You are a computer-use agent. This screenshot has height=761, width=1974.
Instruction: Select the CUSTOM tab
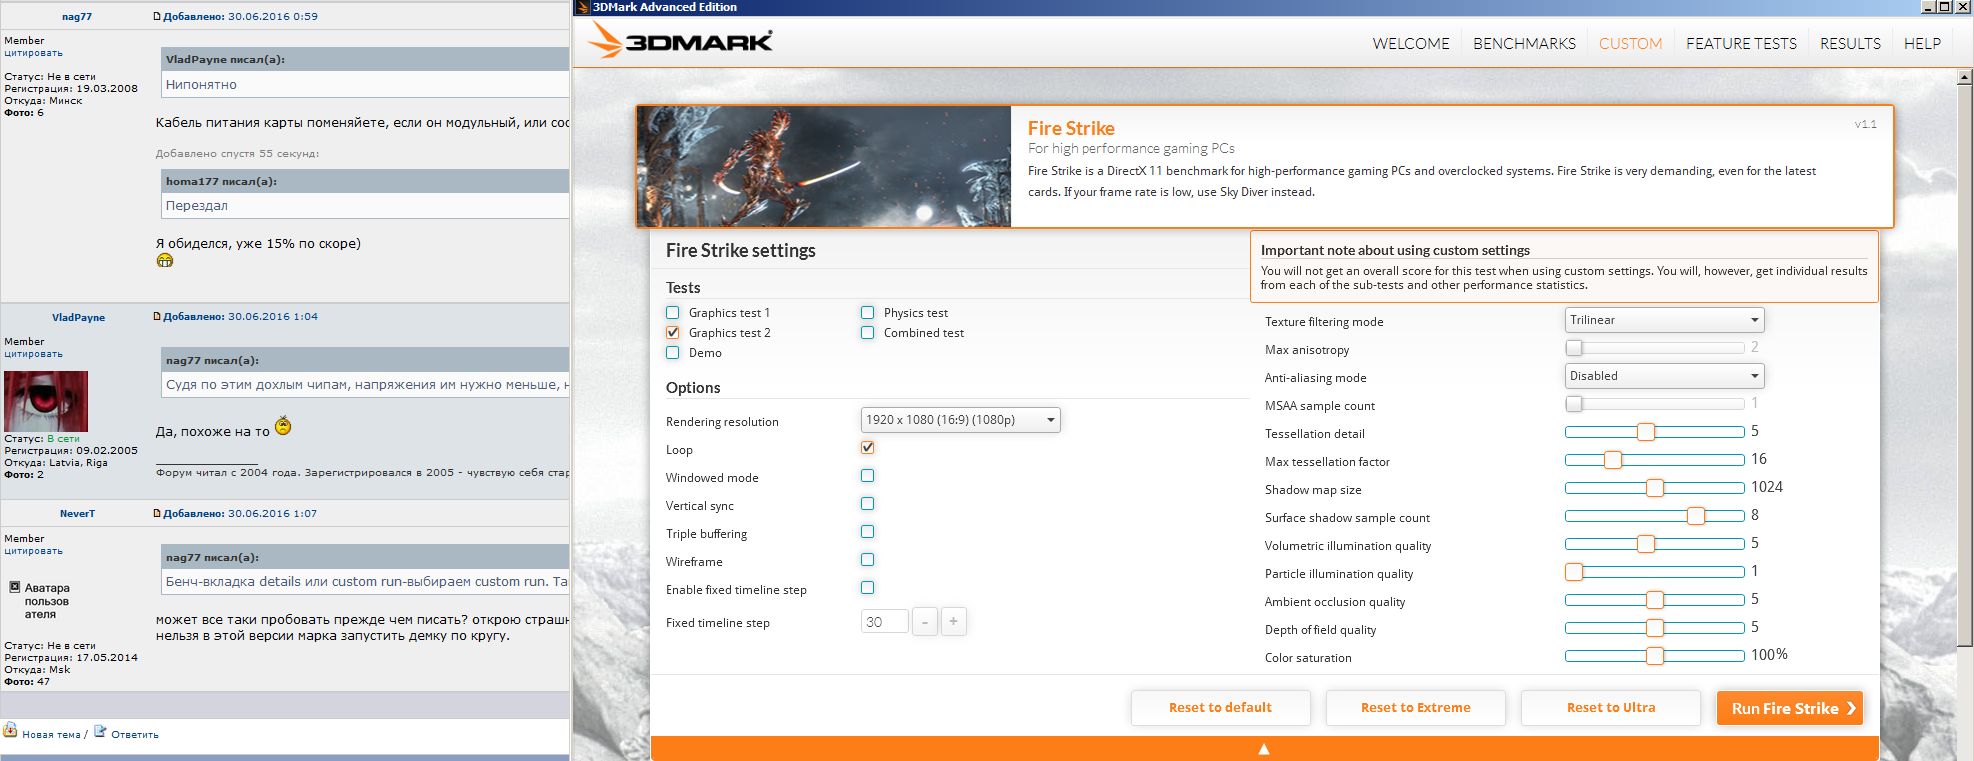pos(1630,44)
